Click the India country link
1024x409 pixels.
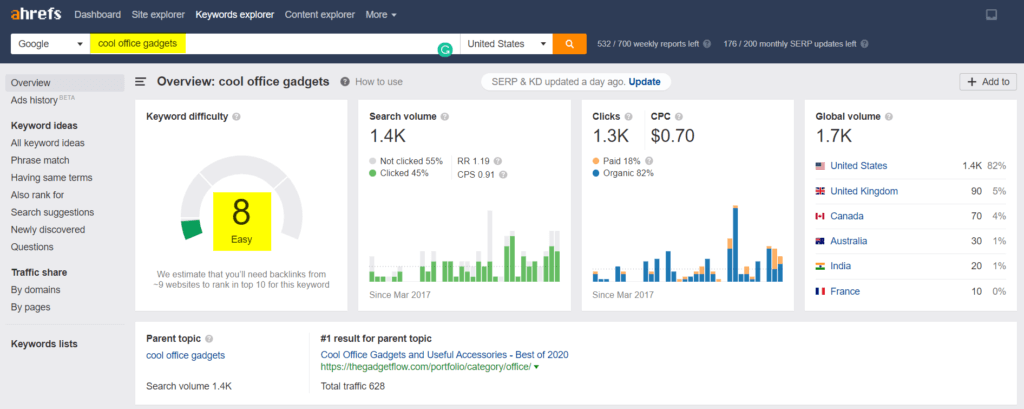click(x=840, y=267)
